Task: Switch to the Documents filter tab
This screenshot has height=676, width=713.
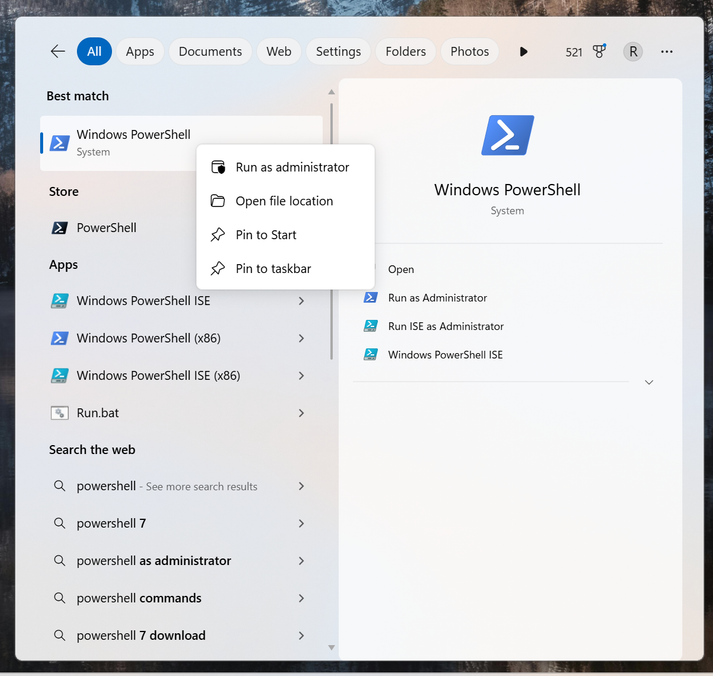Action: [210, 51]
